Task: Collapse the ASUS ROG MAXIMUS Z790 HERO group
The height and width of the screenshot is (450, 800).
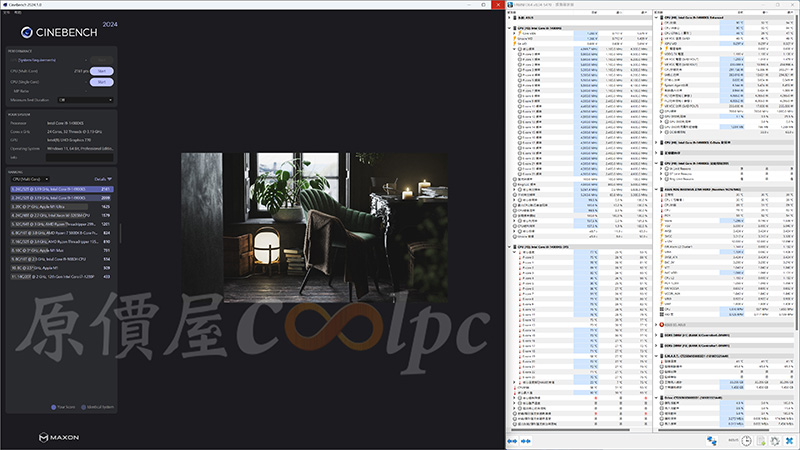Action: tap(656, 189)
